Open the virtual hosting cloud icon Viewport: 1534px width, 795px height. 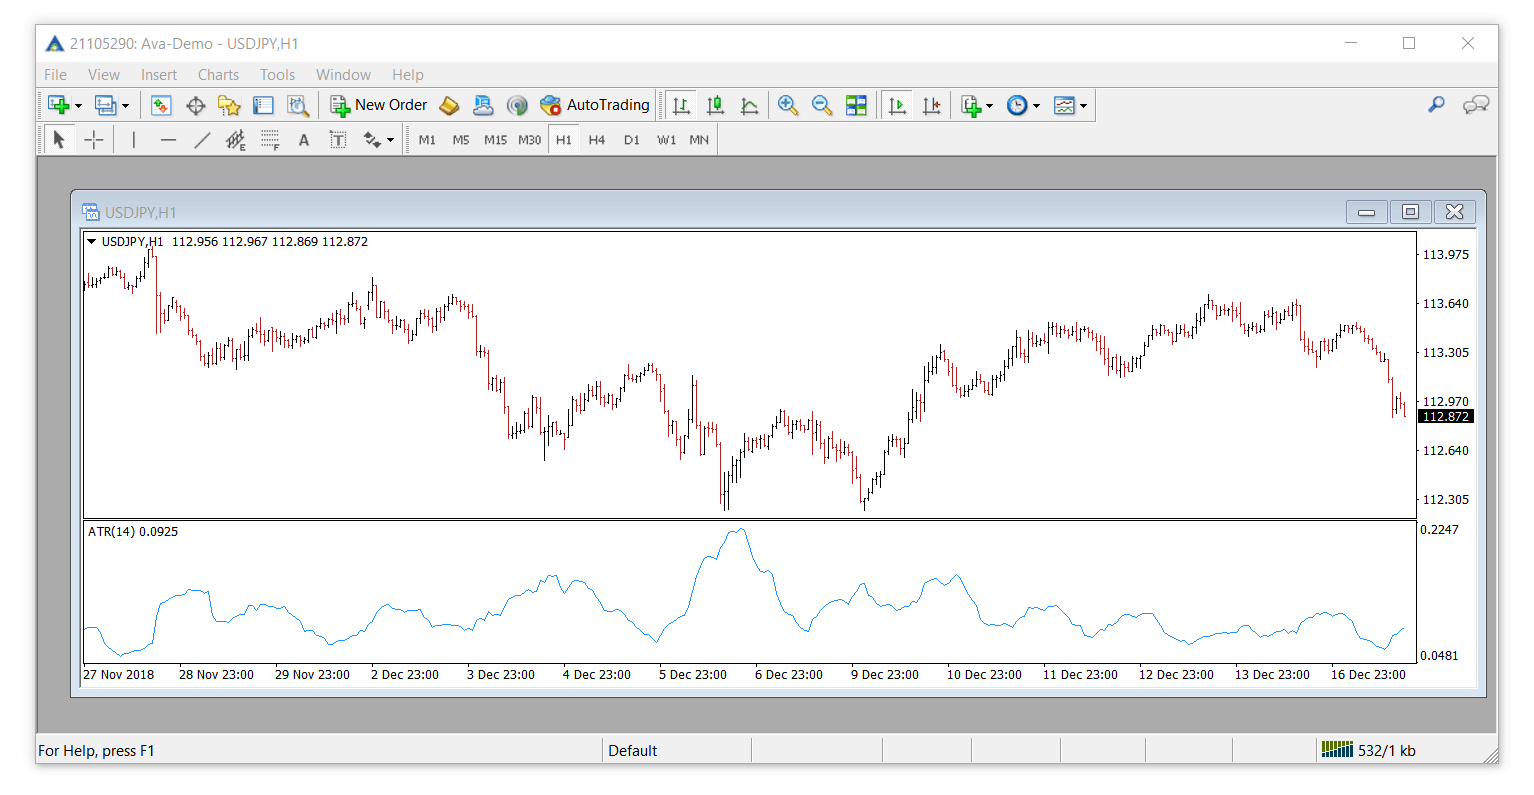click(x=483, y=105)
